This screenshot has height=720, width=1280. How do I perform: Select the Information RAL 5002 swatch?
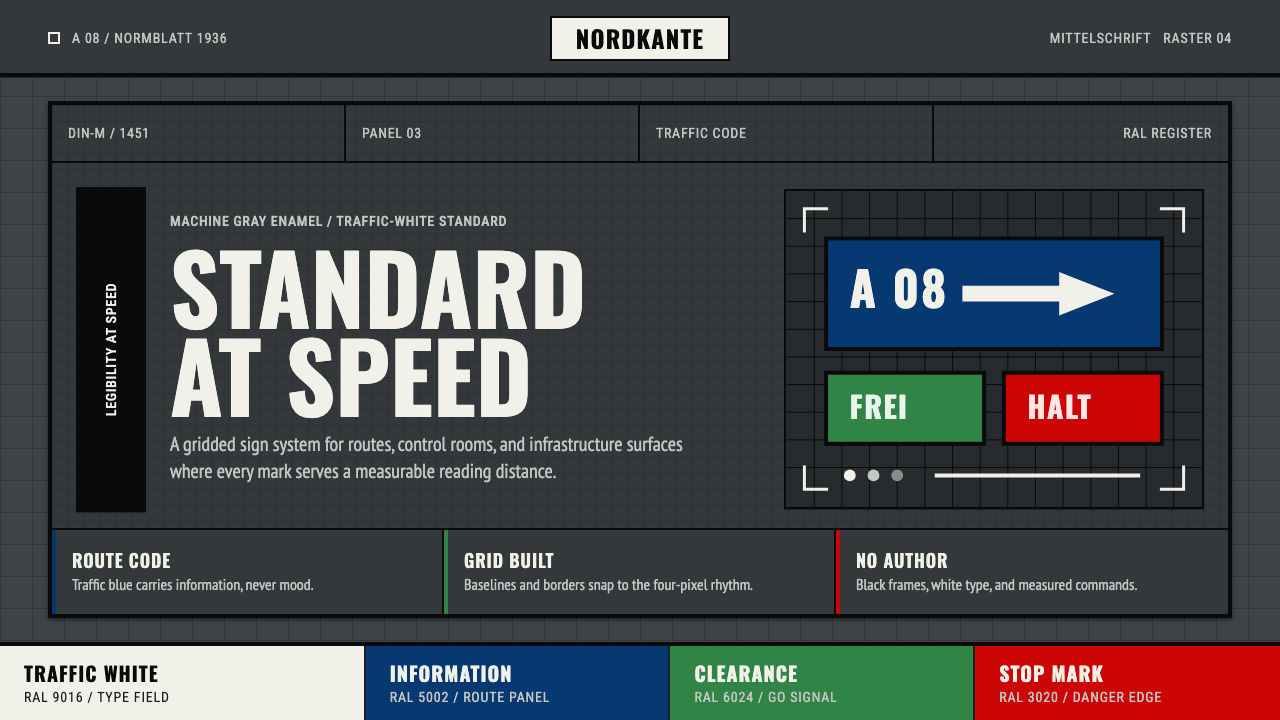(517, 683)
